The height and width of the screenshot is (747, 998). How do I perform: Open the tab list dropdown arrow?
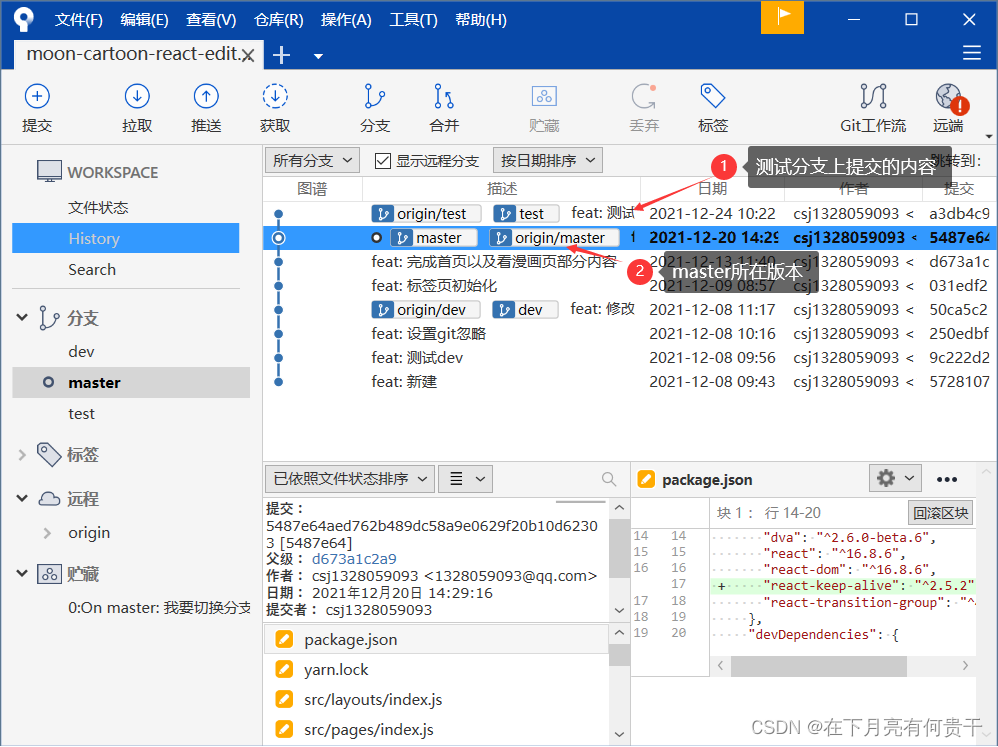point(318,56)
